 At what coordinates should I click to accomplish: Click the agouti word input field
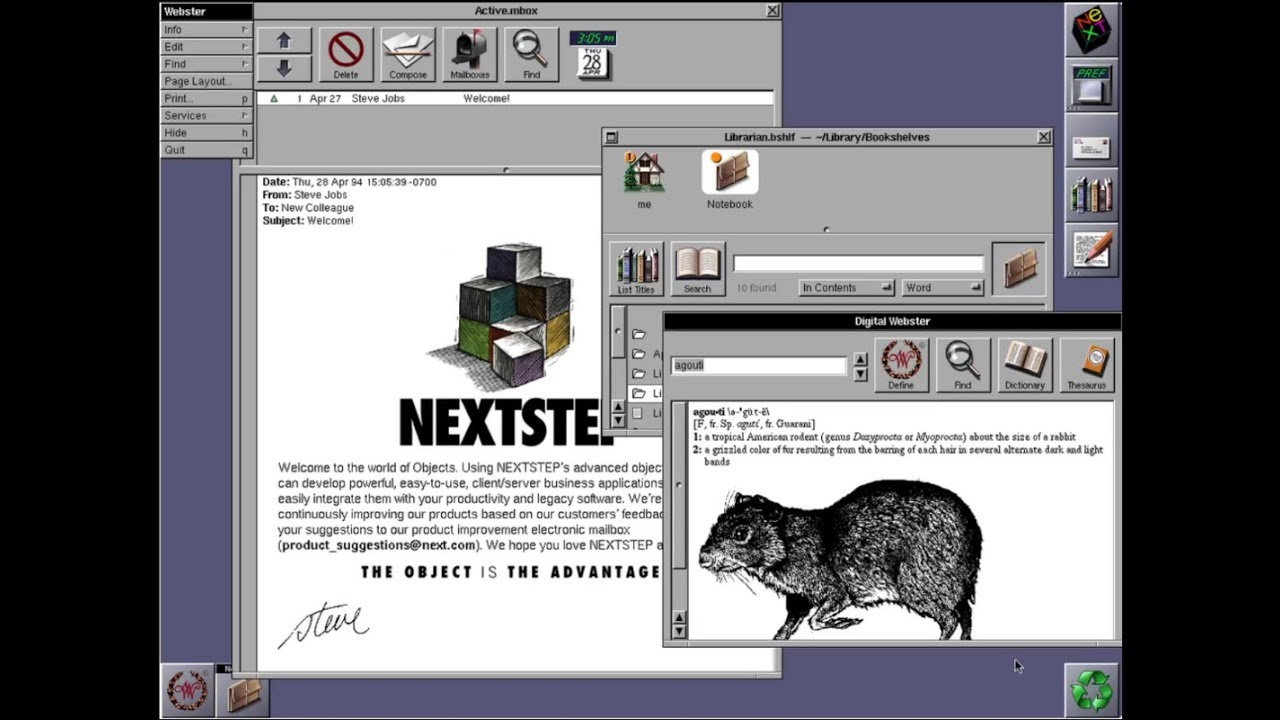759,365
